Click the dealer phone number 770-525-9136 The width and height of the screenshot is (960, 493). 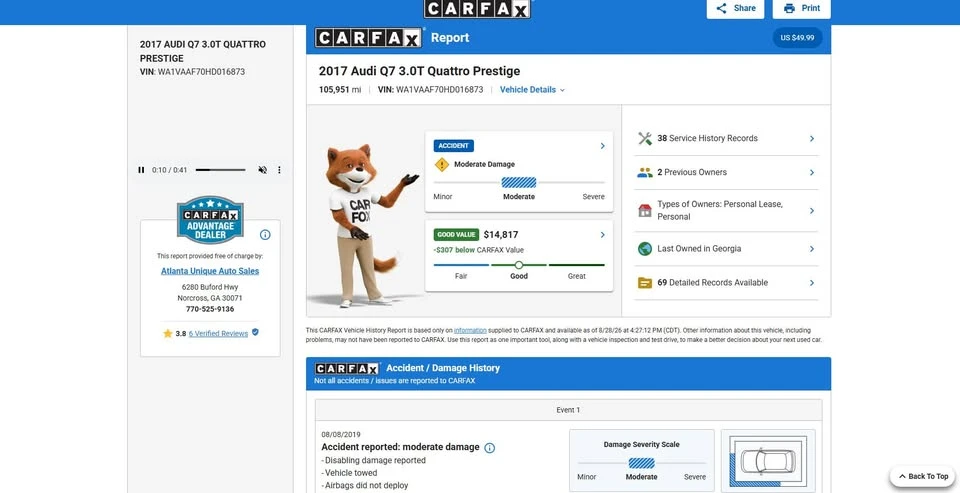pyautogui.click(x=210, y=309)
